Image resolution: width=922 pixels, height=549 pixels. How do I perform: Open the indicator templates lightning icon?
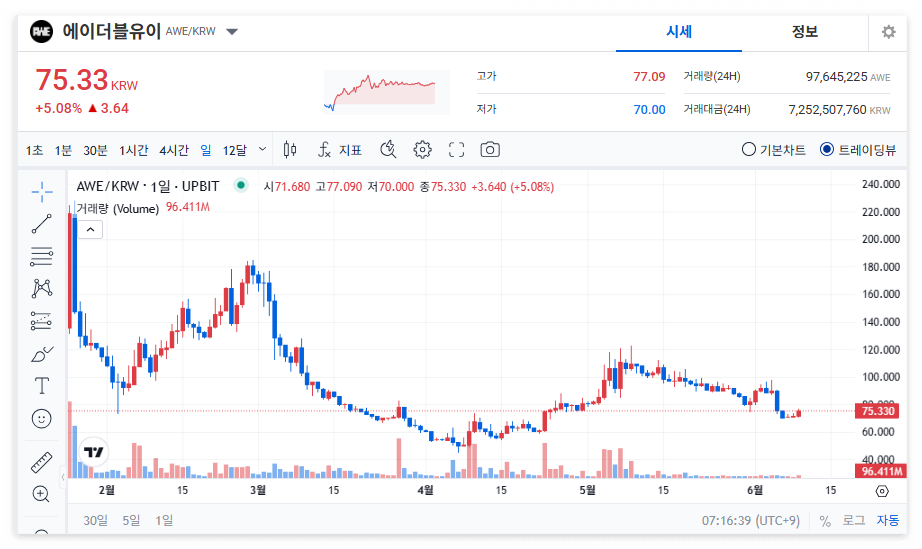[388, 150]
